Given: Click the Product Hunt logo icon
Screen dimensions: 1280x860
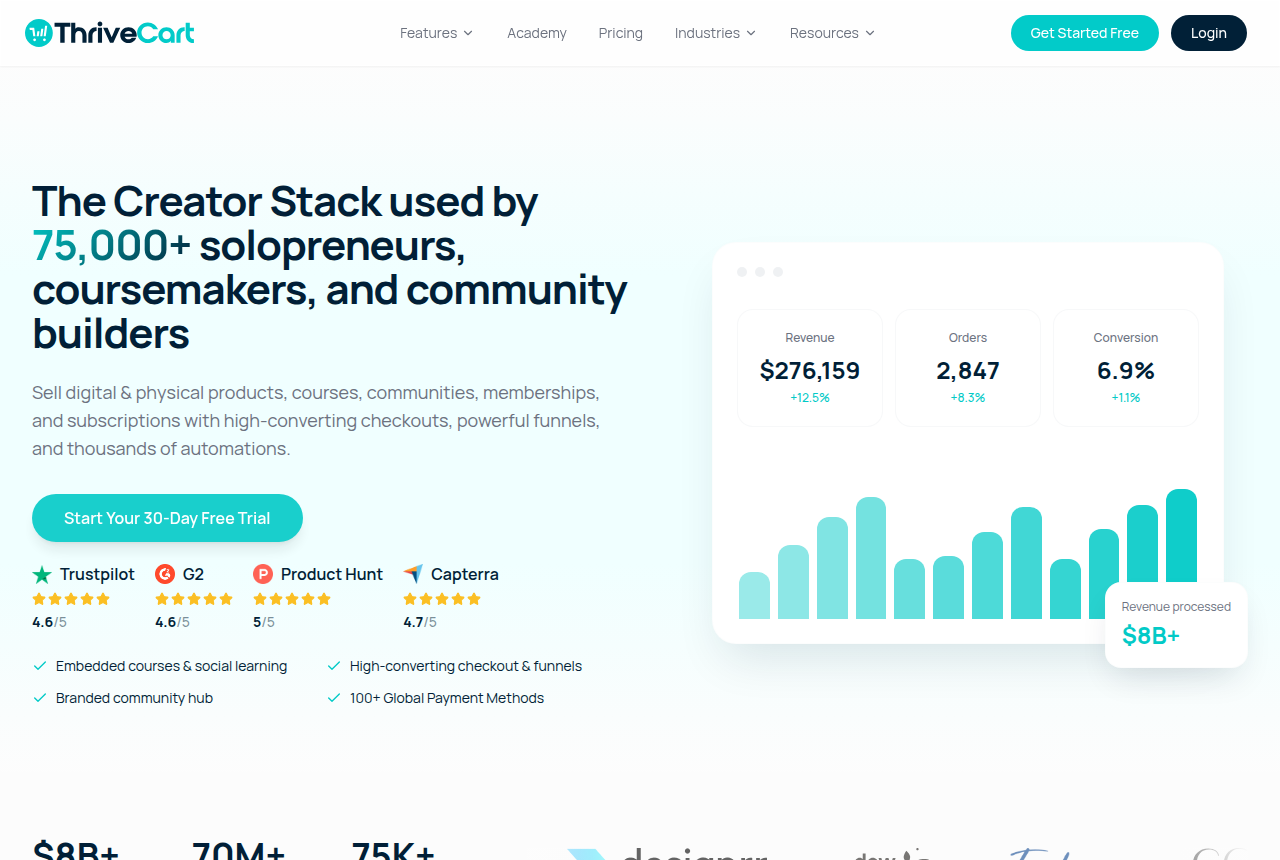Looking at the screenshot, I should [263, 574].
